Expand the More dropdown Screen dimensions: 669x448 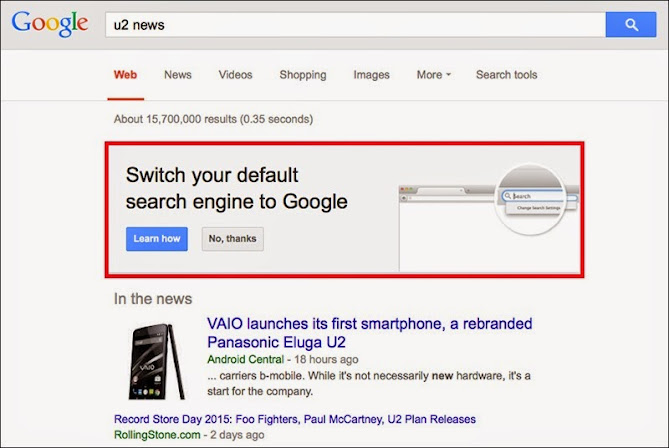[x=433, y=75]
